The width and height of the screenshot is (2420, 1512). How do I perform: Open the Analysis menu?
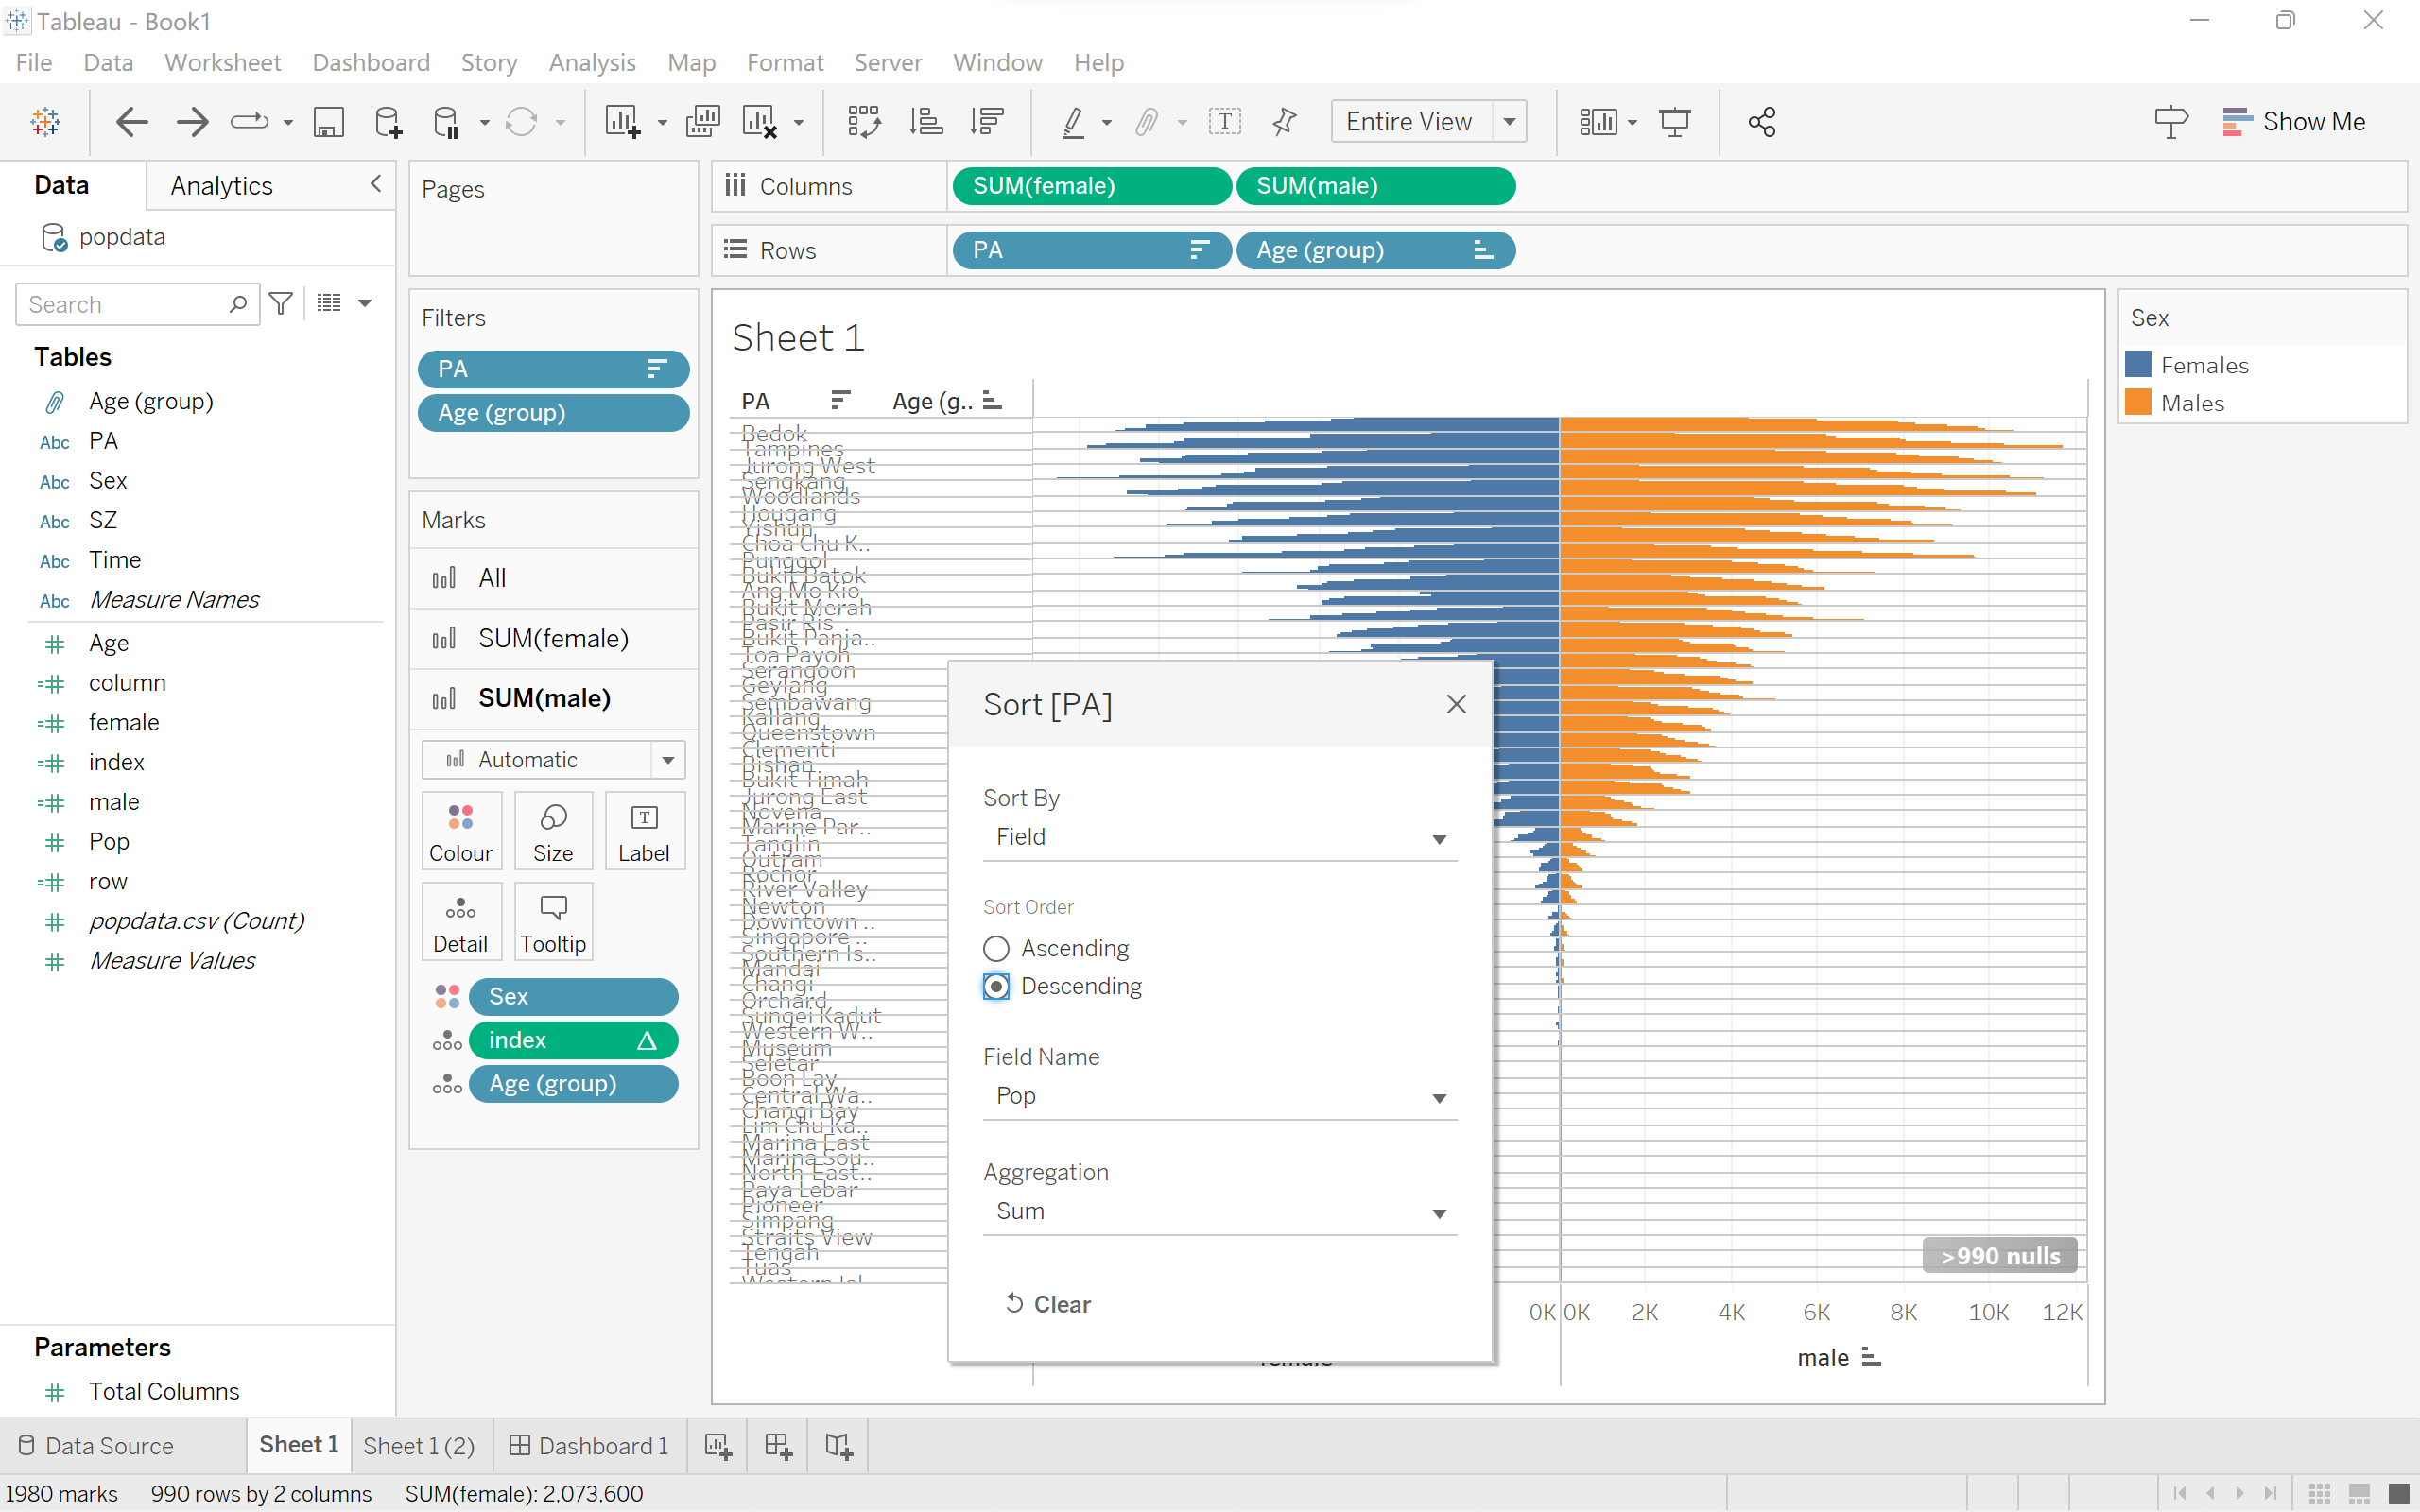click(x=592, y=62)
